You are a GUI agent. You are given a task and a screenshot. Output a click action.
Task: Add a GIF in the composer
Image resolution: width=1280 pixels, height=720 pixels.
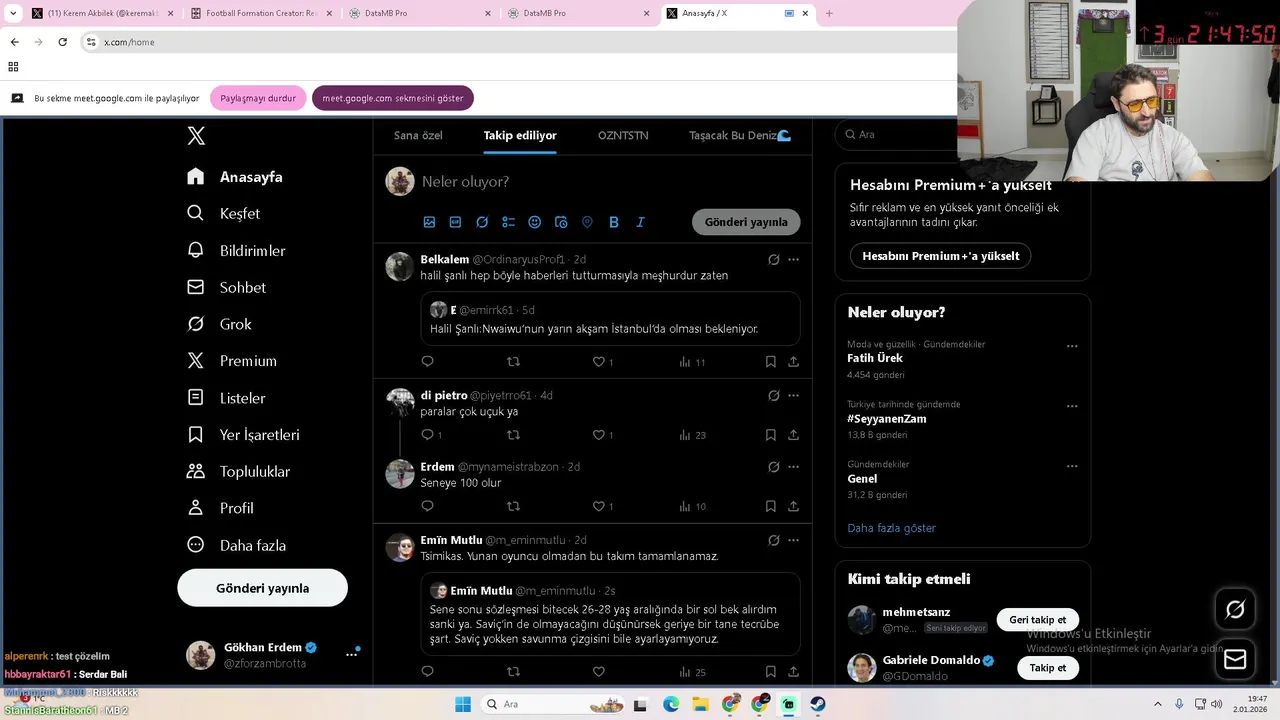[455, 222]
